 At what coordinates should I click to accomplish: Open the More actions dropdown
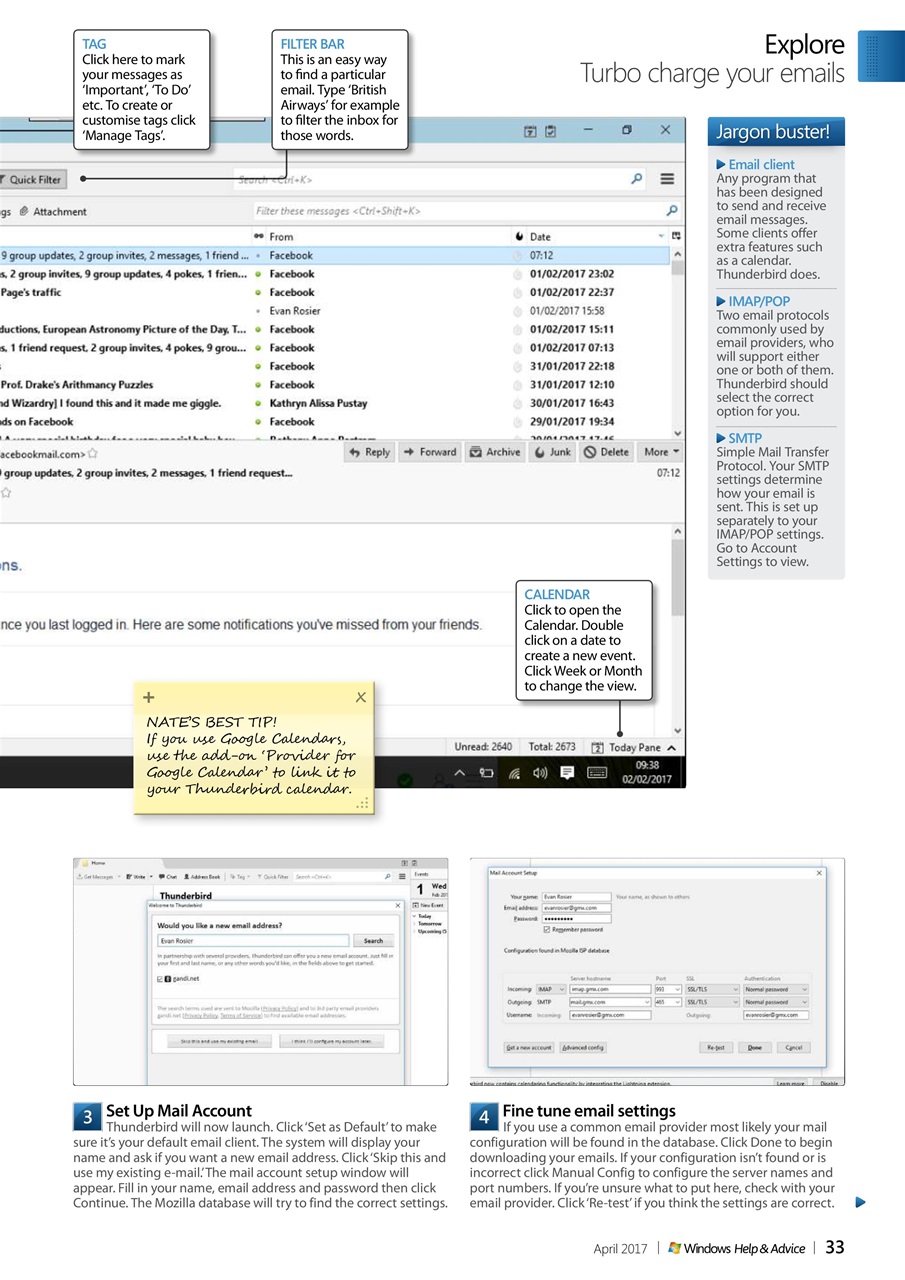coord(659,452)
